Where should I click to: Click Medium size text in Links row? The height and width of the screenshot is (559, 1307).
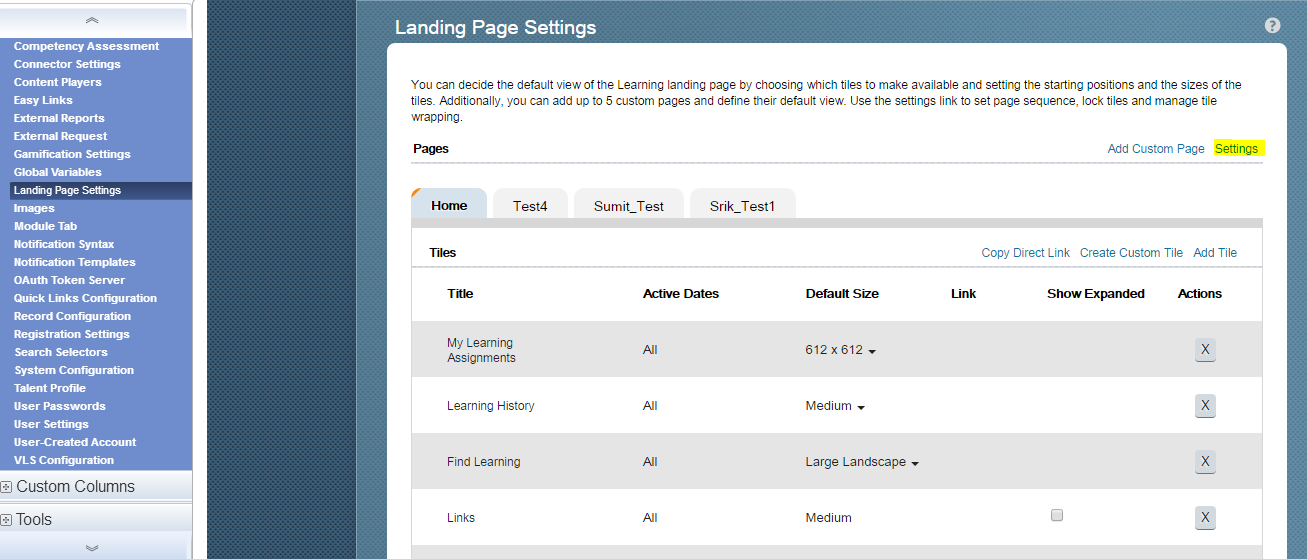828,518
